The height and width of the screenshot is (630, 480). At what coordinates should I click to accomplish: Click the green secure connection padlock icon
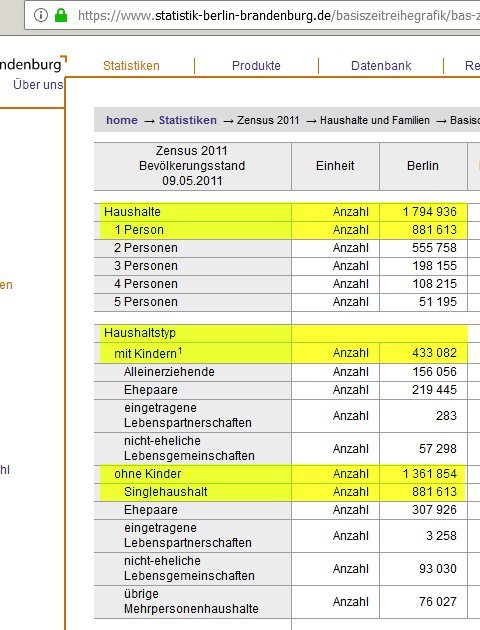coord(61,15)
